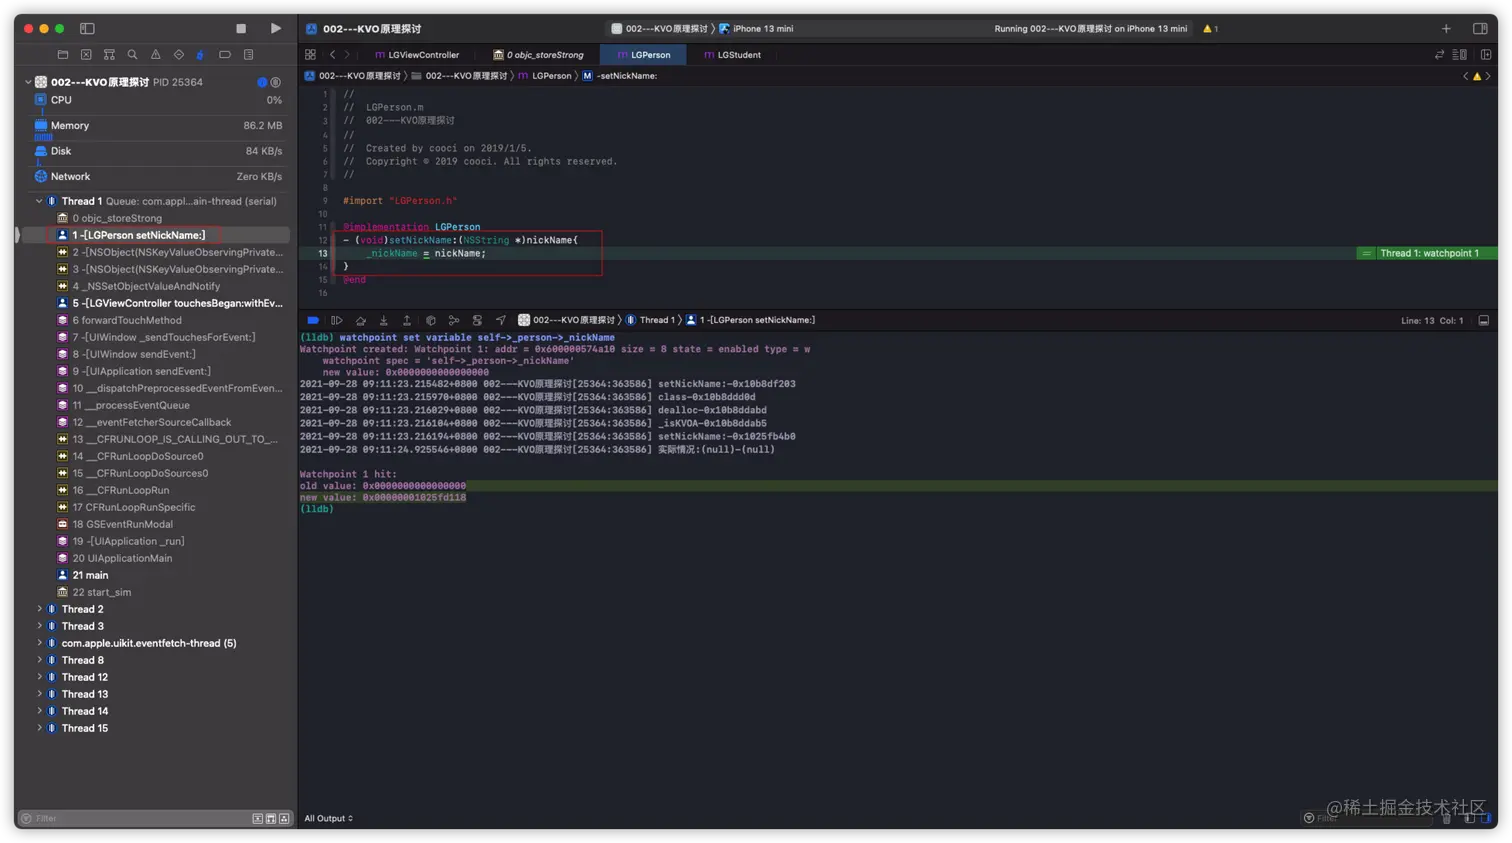Go forward with the editor history forward arrow

(x=348, y=55)
